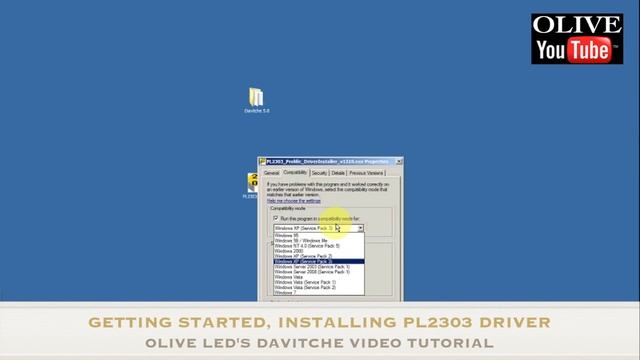Switch to the Previous Versions tab
Image resolution: width=640 pixels, height=360 pixels.
point(366,173)
